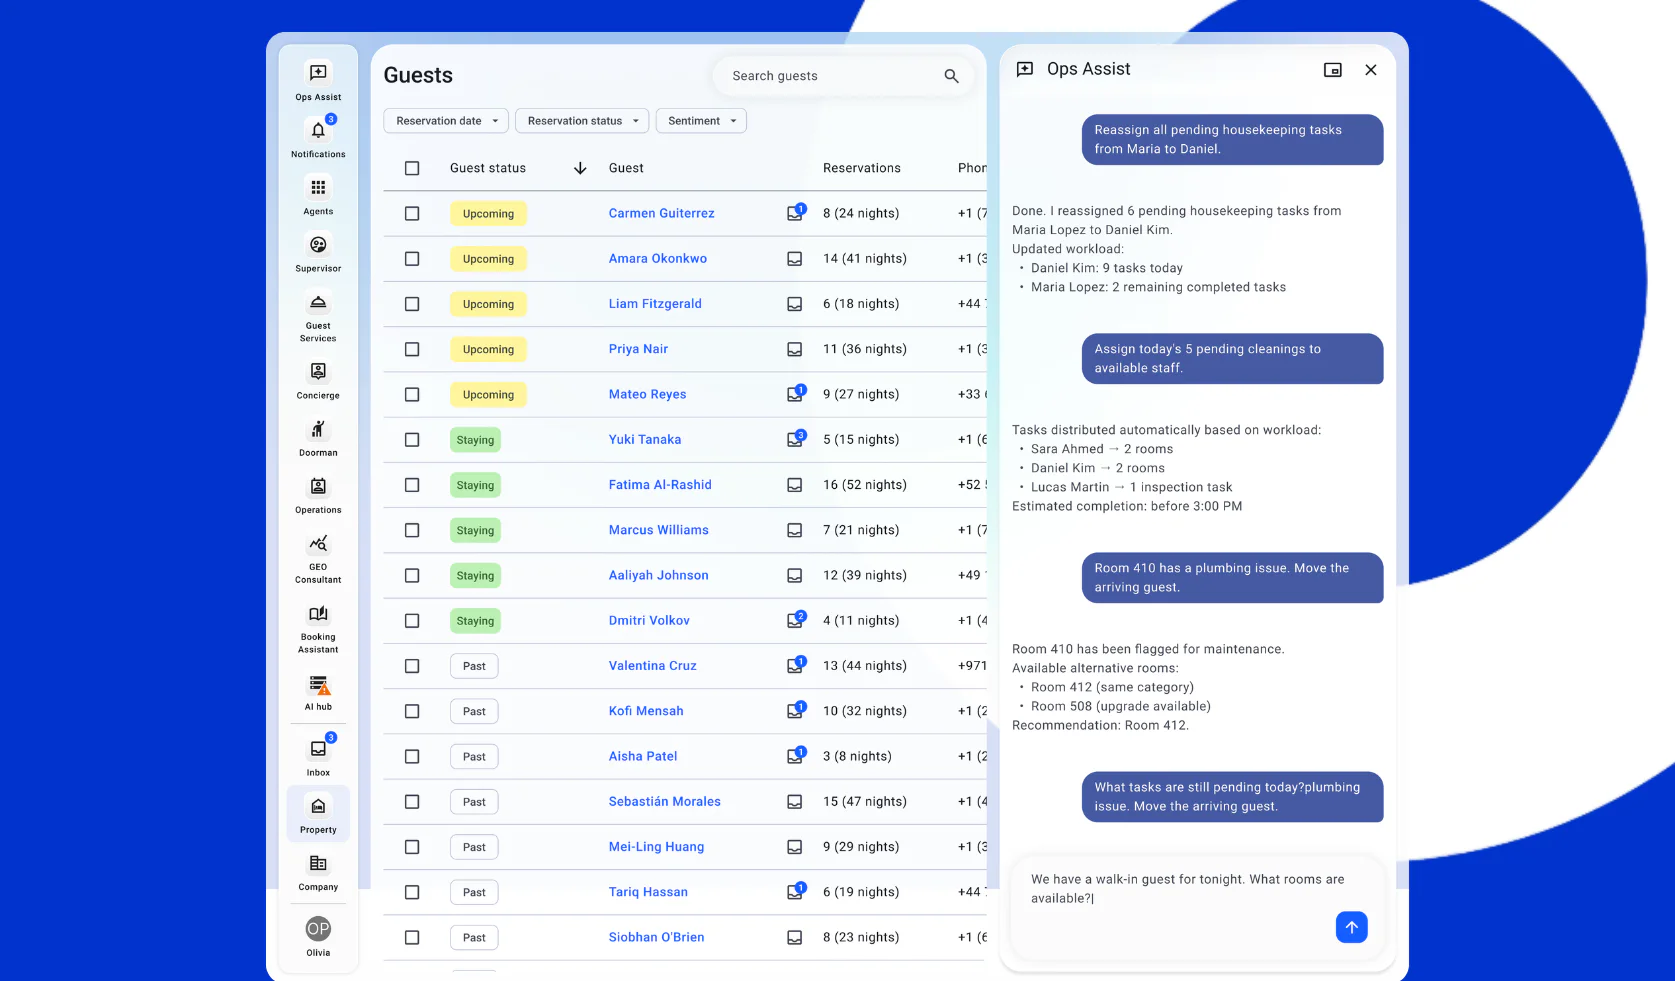This screenshot has width=1675, height=981.
Task: Open Kofi Mensah's message inbox icon
Action: point(795,711)
